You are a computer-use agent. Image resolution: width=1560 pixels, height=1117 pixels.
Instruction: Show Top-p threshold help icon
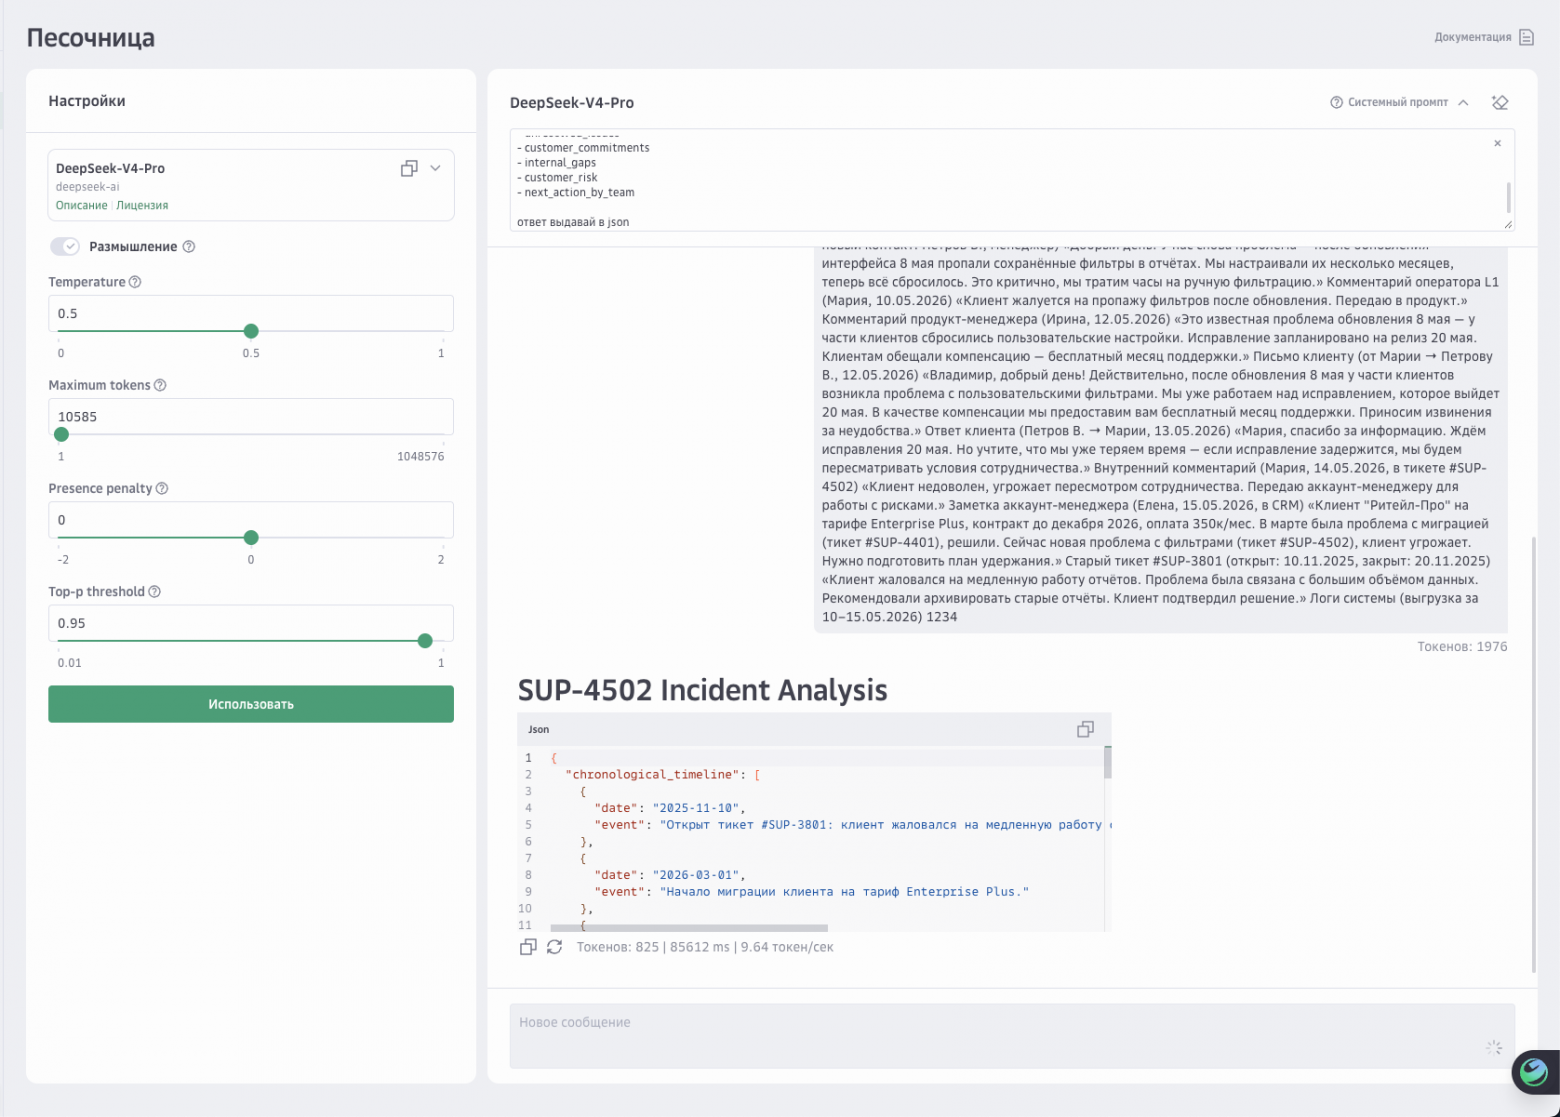(154, 592)
